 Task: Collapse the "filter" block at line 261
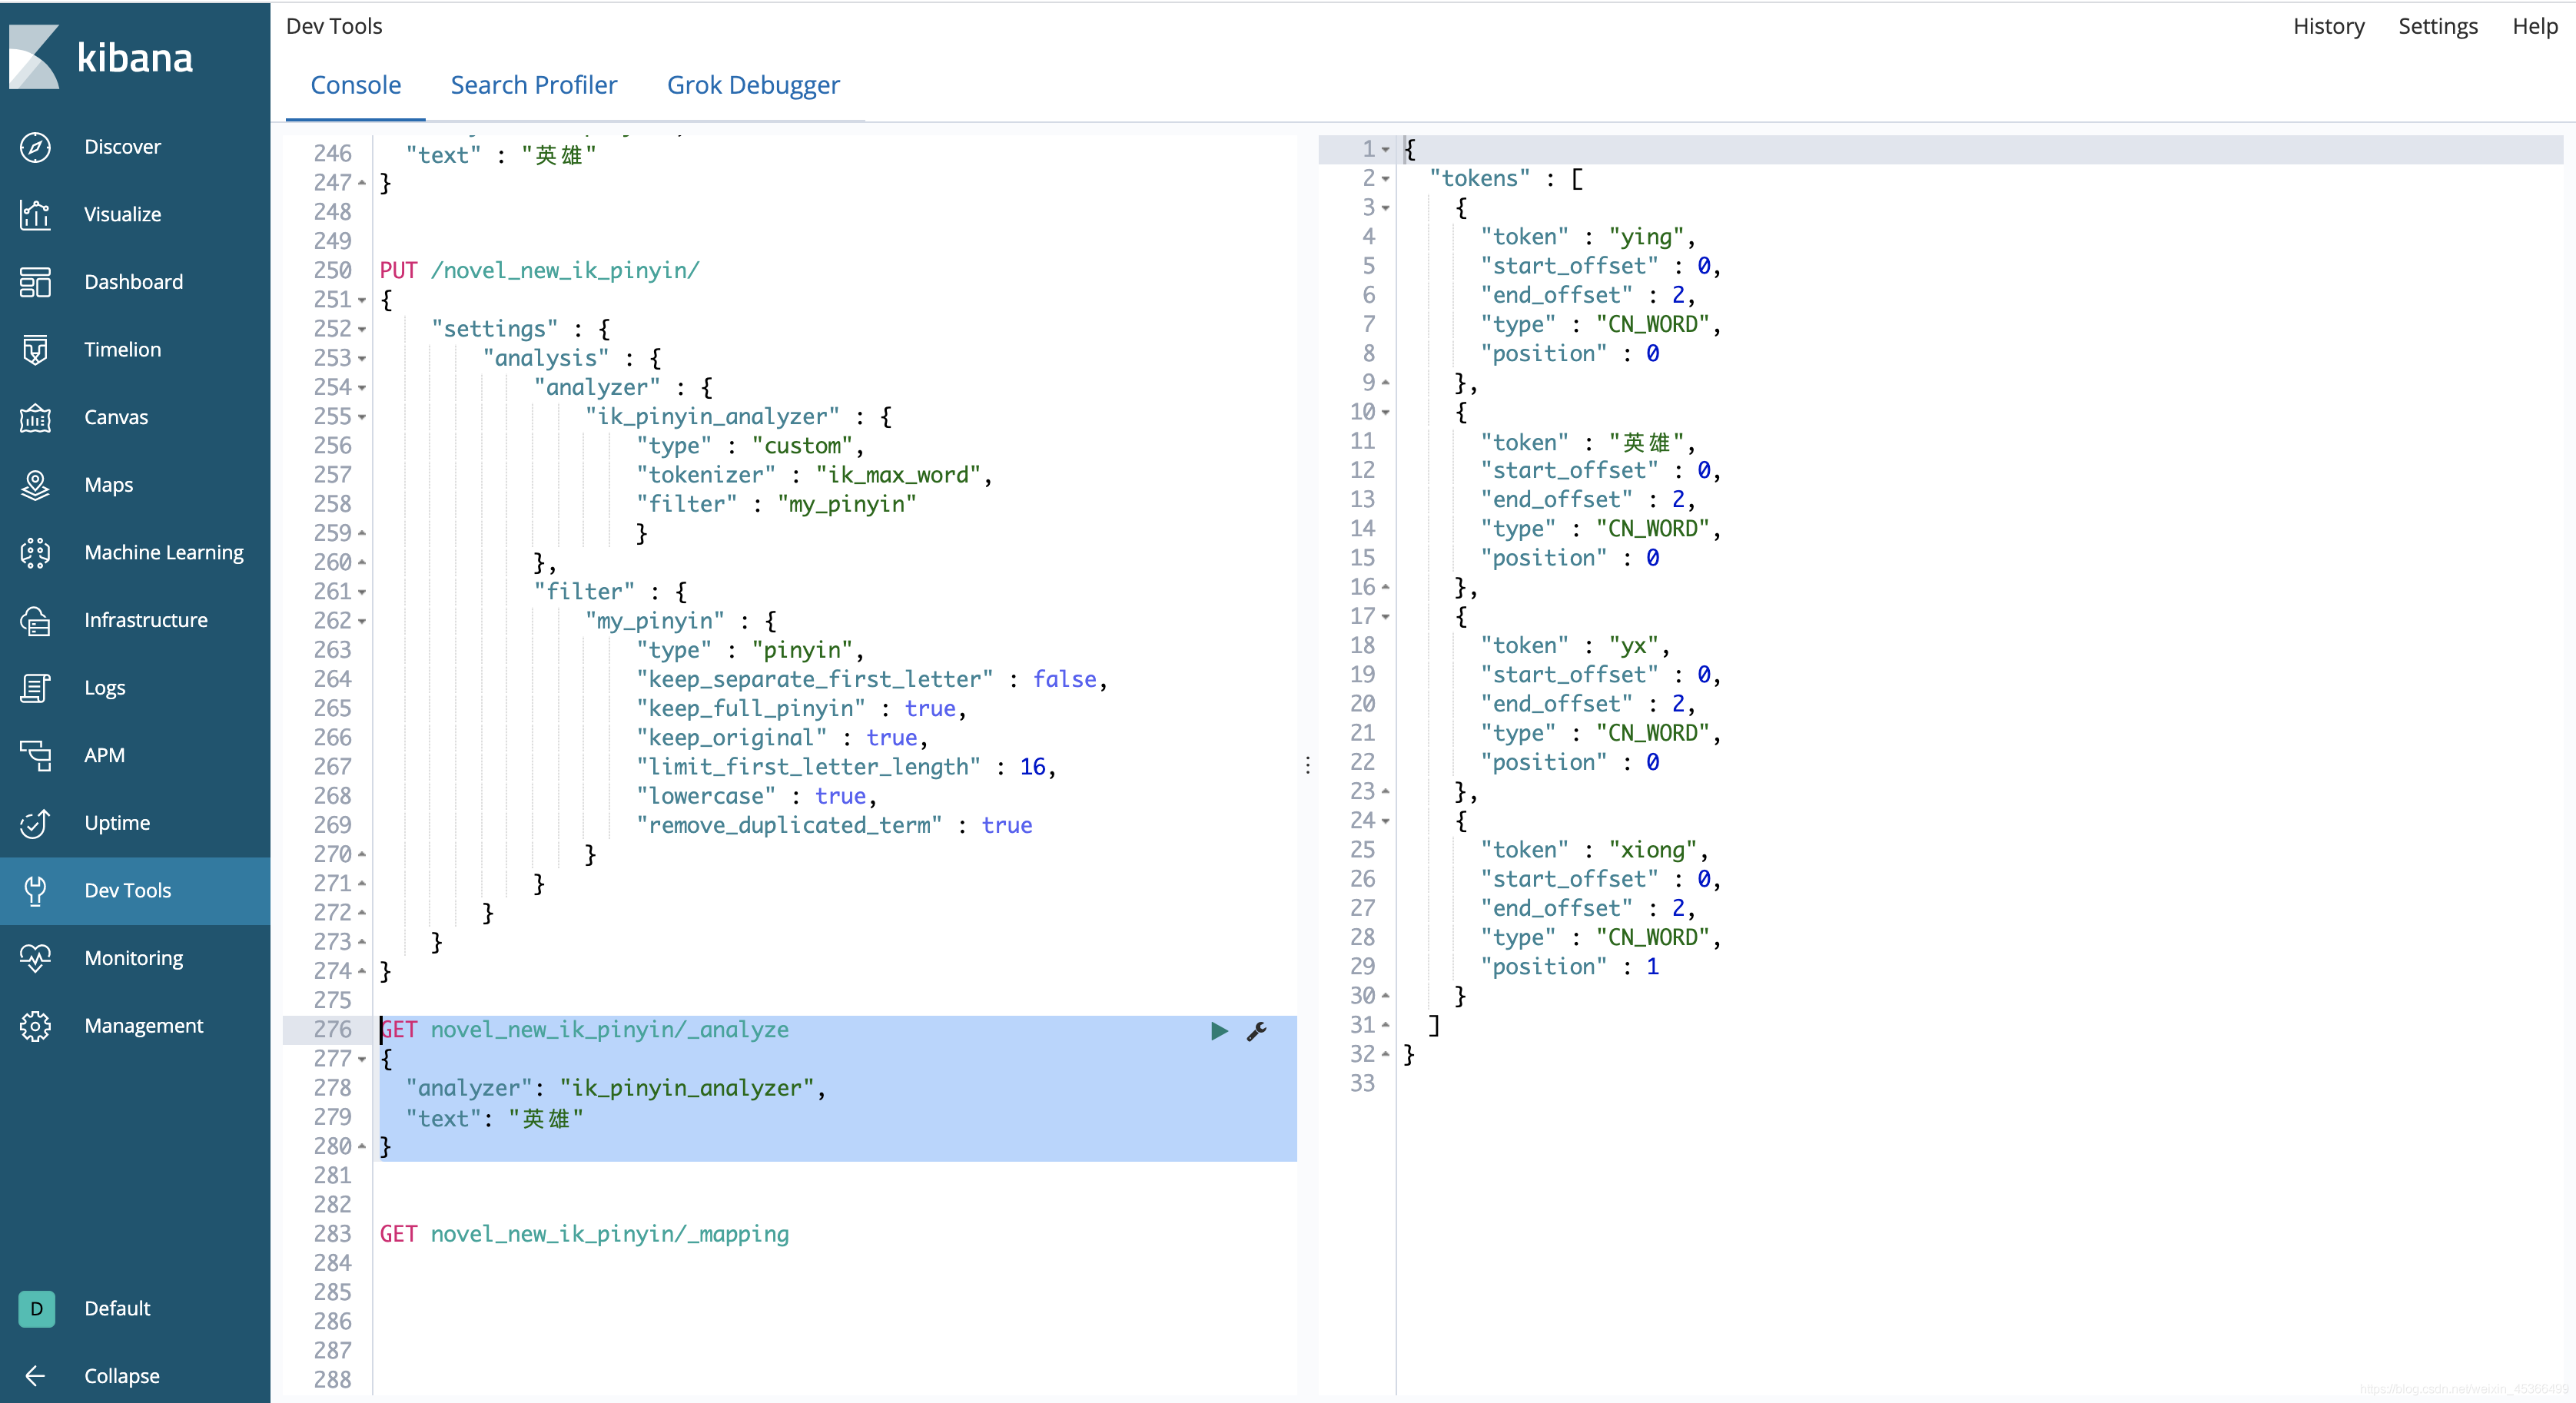click(x=362, y=592)
